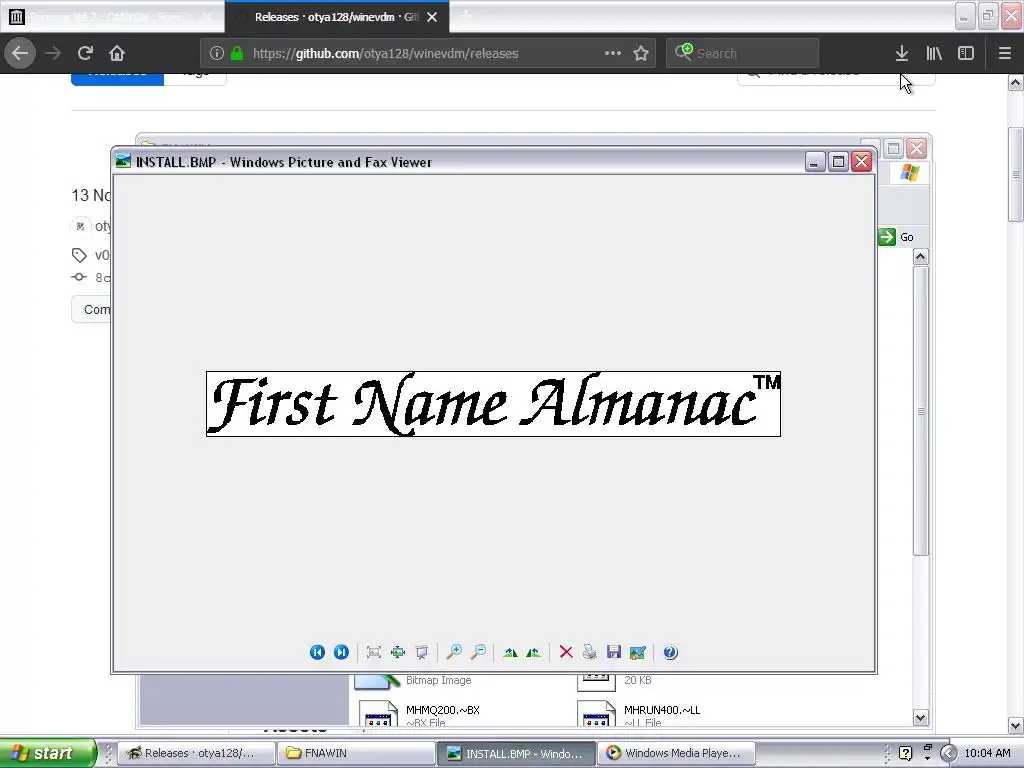Click the Actual Size icon

[x=398, y=652]
